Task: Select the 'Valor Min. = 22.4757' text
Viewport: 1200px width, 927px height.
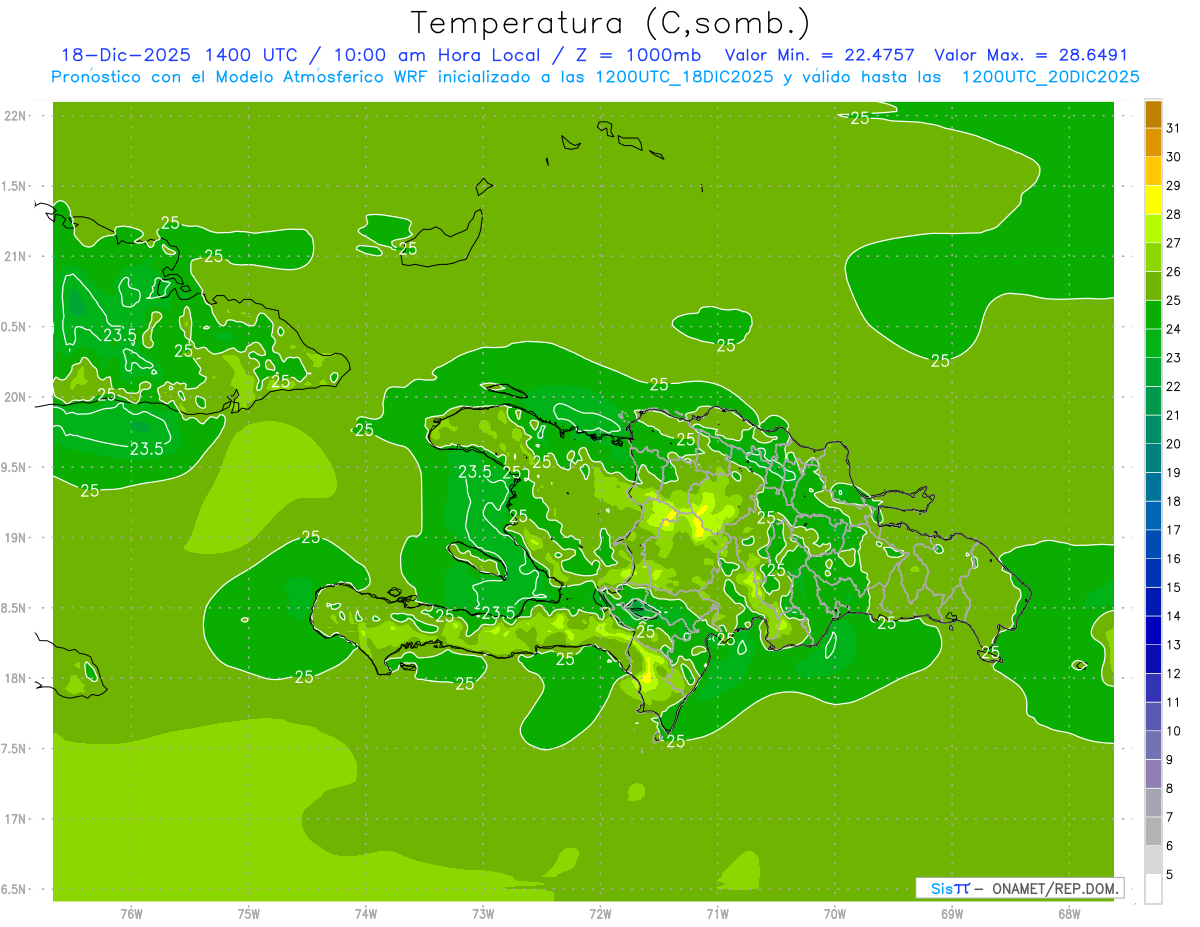Action: tap(819, 55)
